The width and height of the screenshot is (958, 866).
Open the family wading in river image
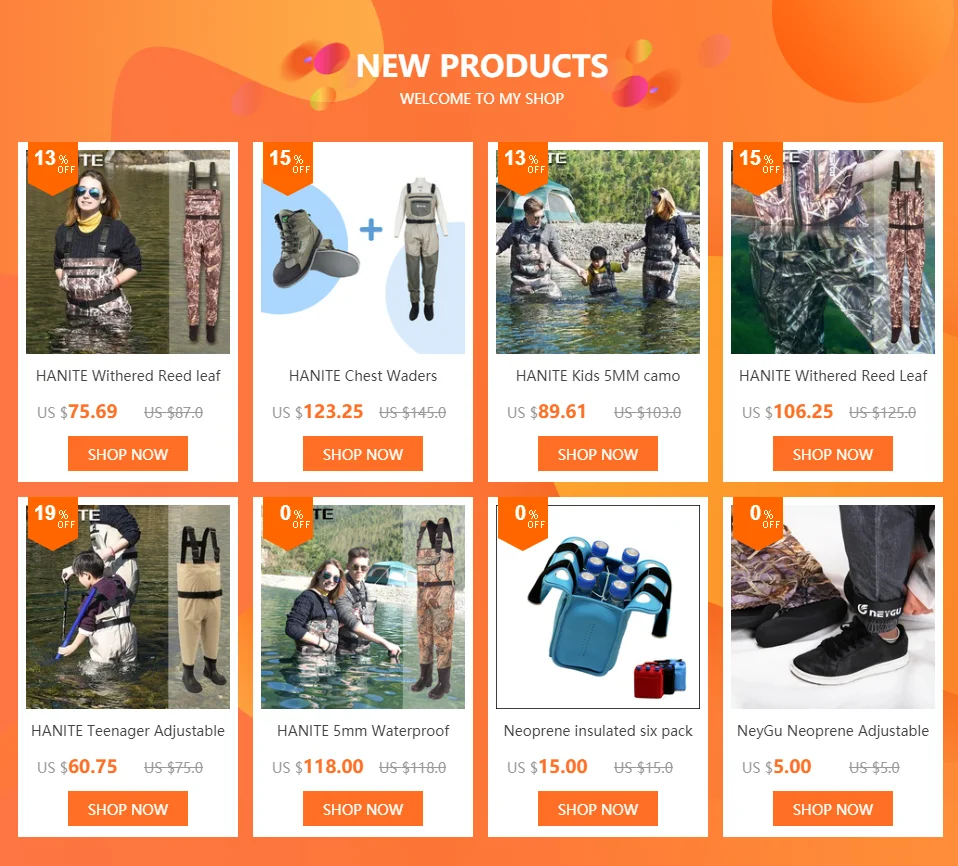click(598, 252)
